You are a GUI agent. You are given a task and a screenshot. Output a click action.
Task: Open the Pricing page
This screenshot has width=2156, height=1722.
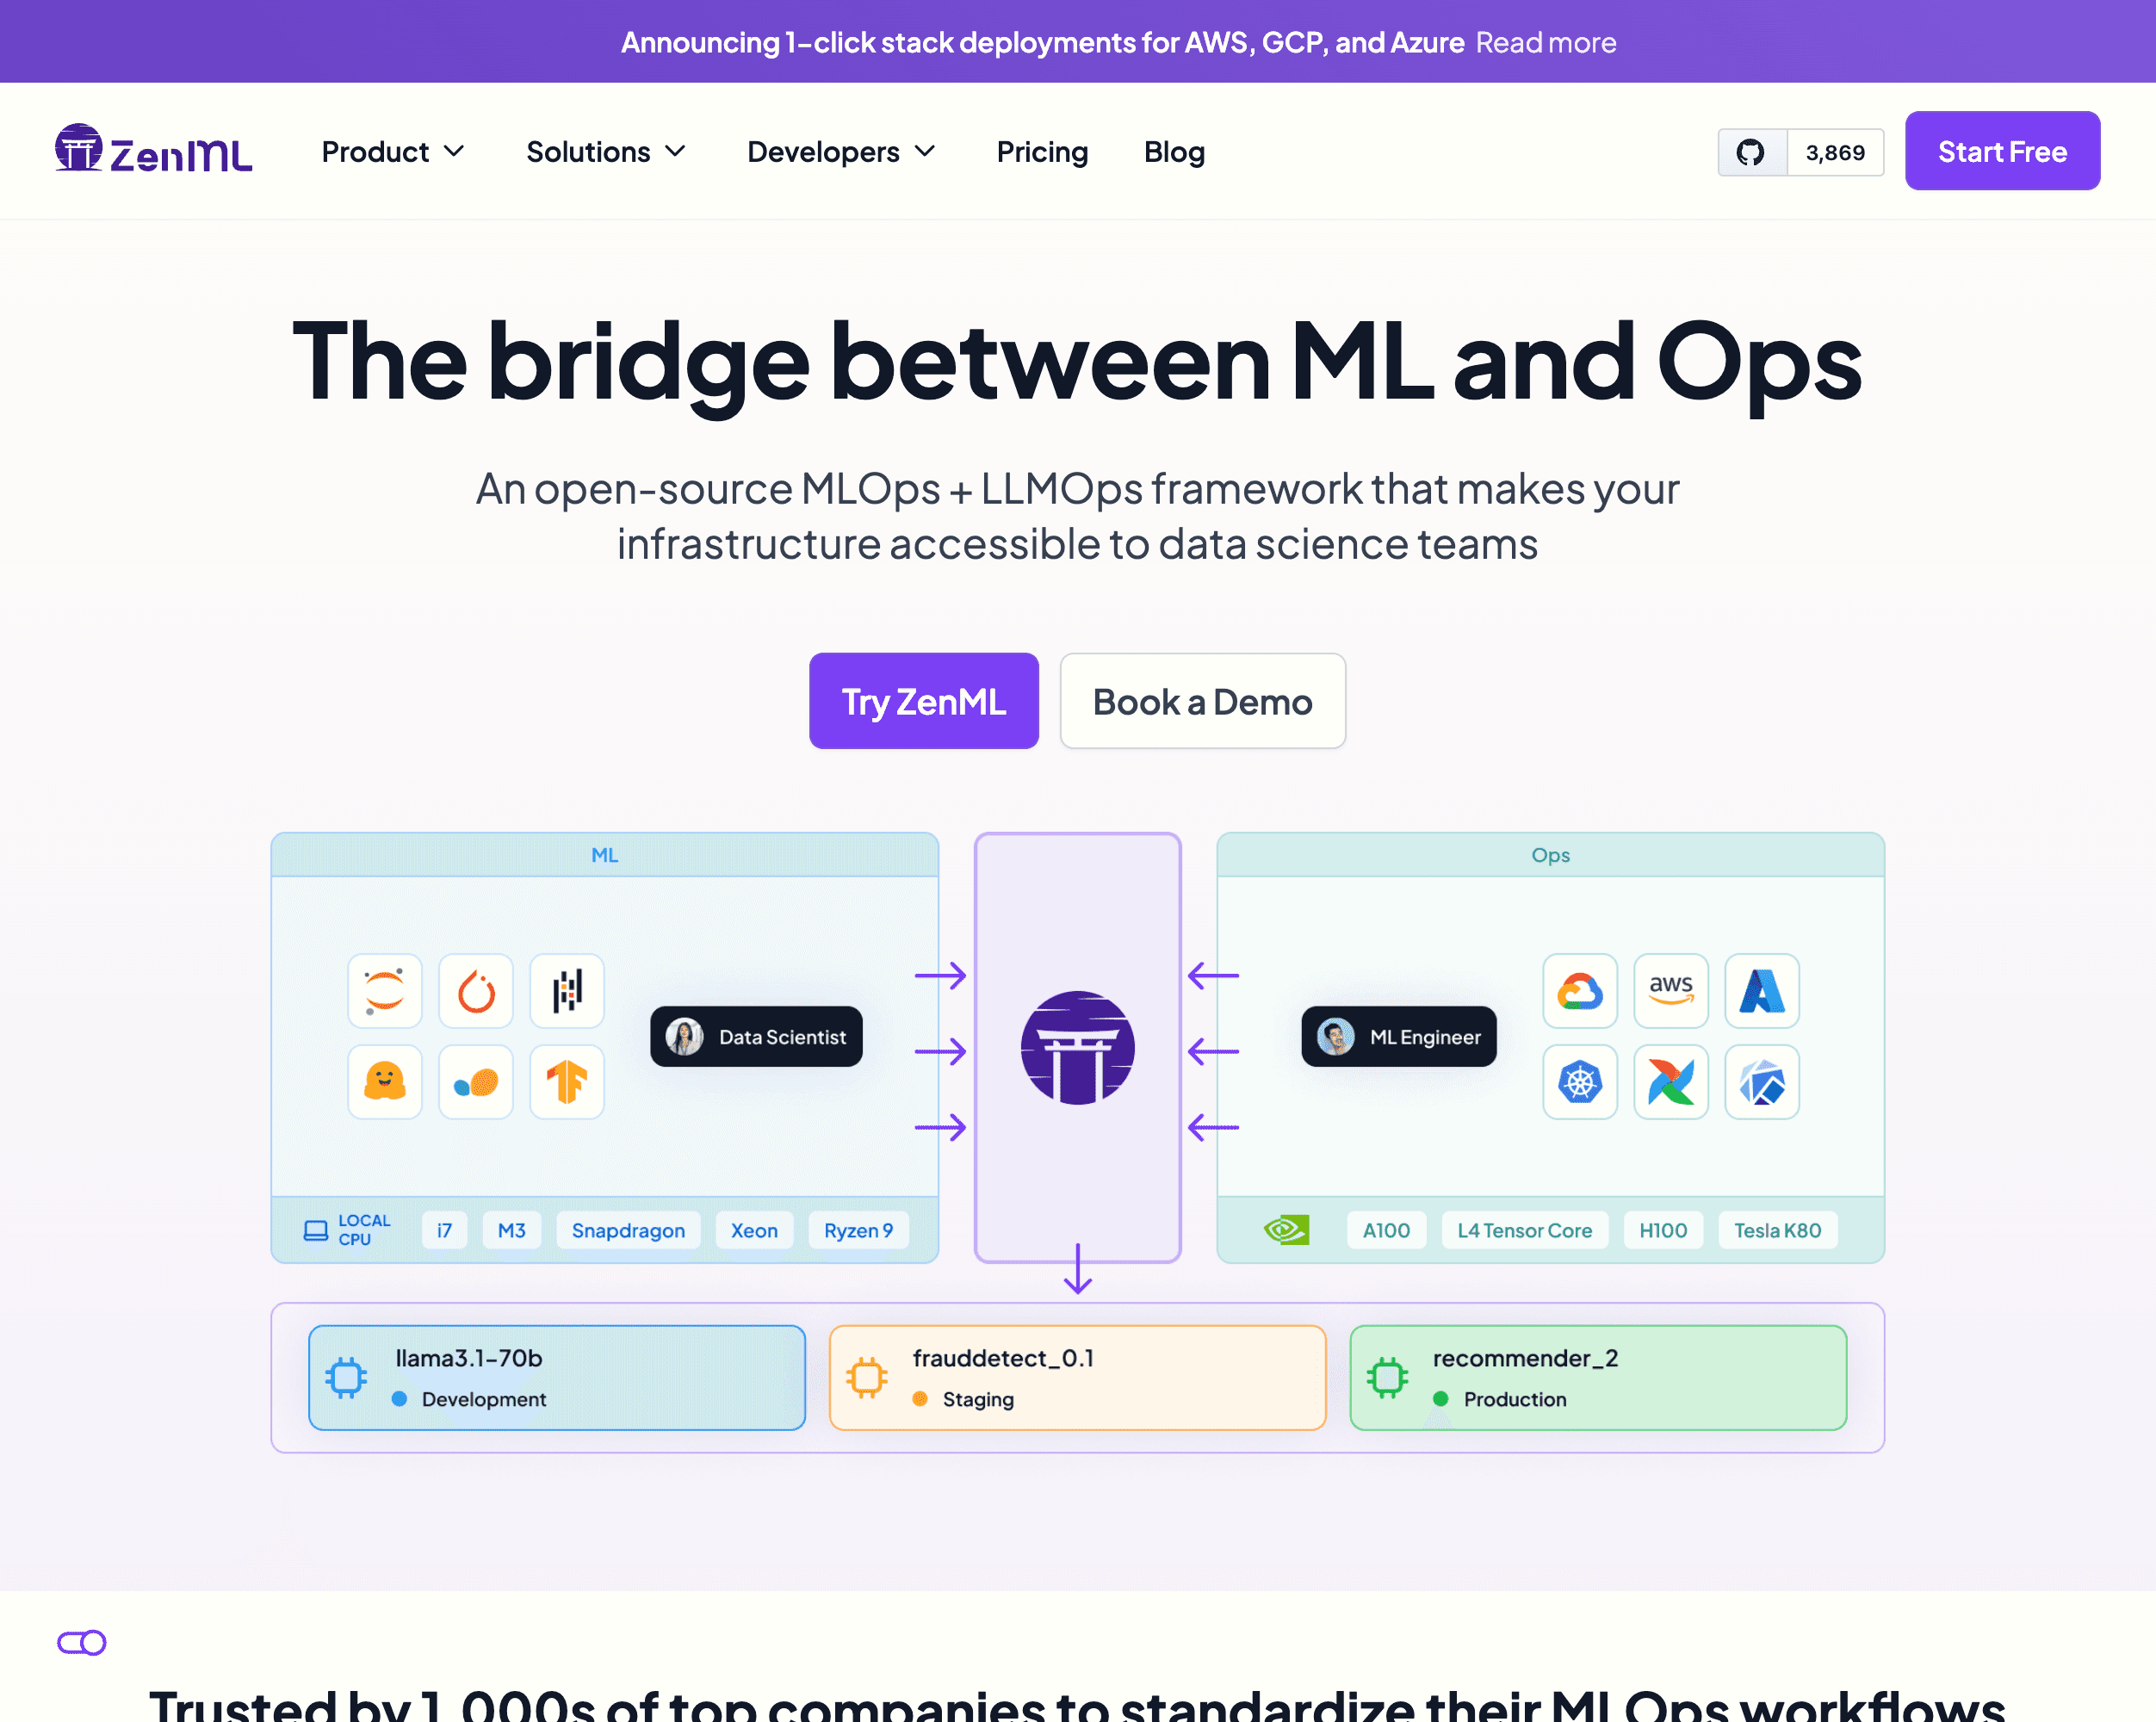tap(1042, 152)
